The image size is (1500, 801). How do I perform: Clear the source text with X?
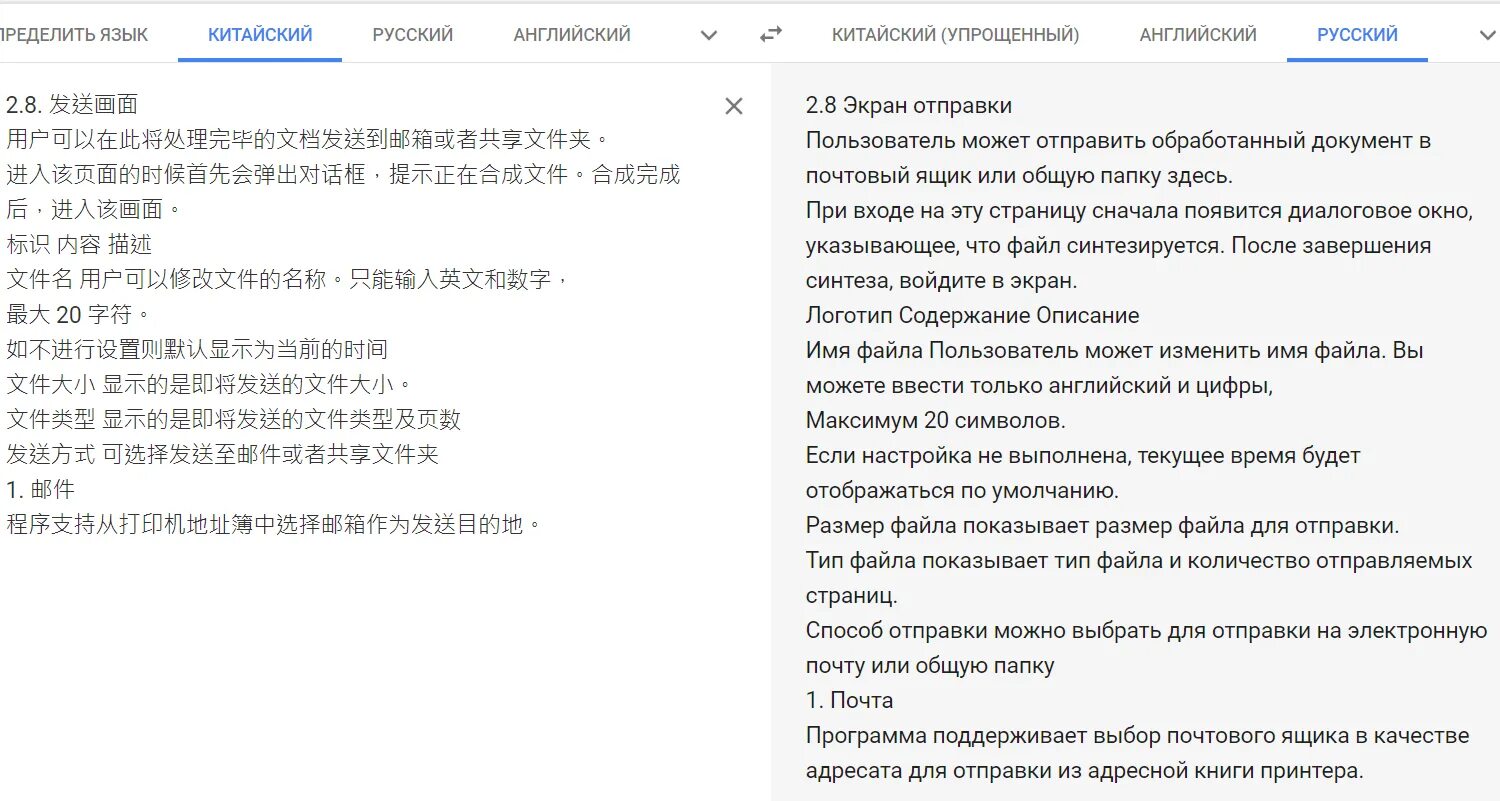[734, 106]
